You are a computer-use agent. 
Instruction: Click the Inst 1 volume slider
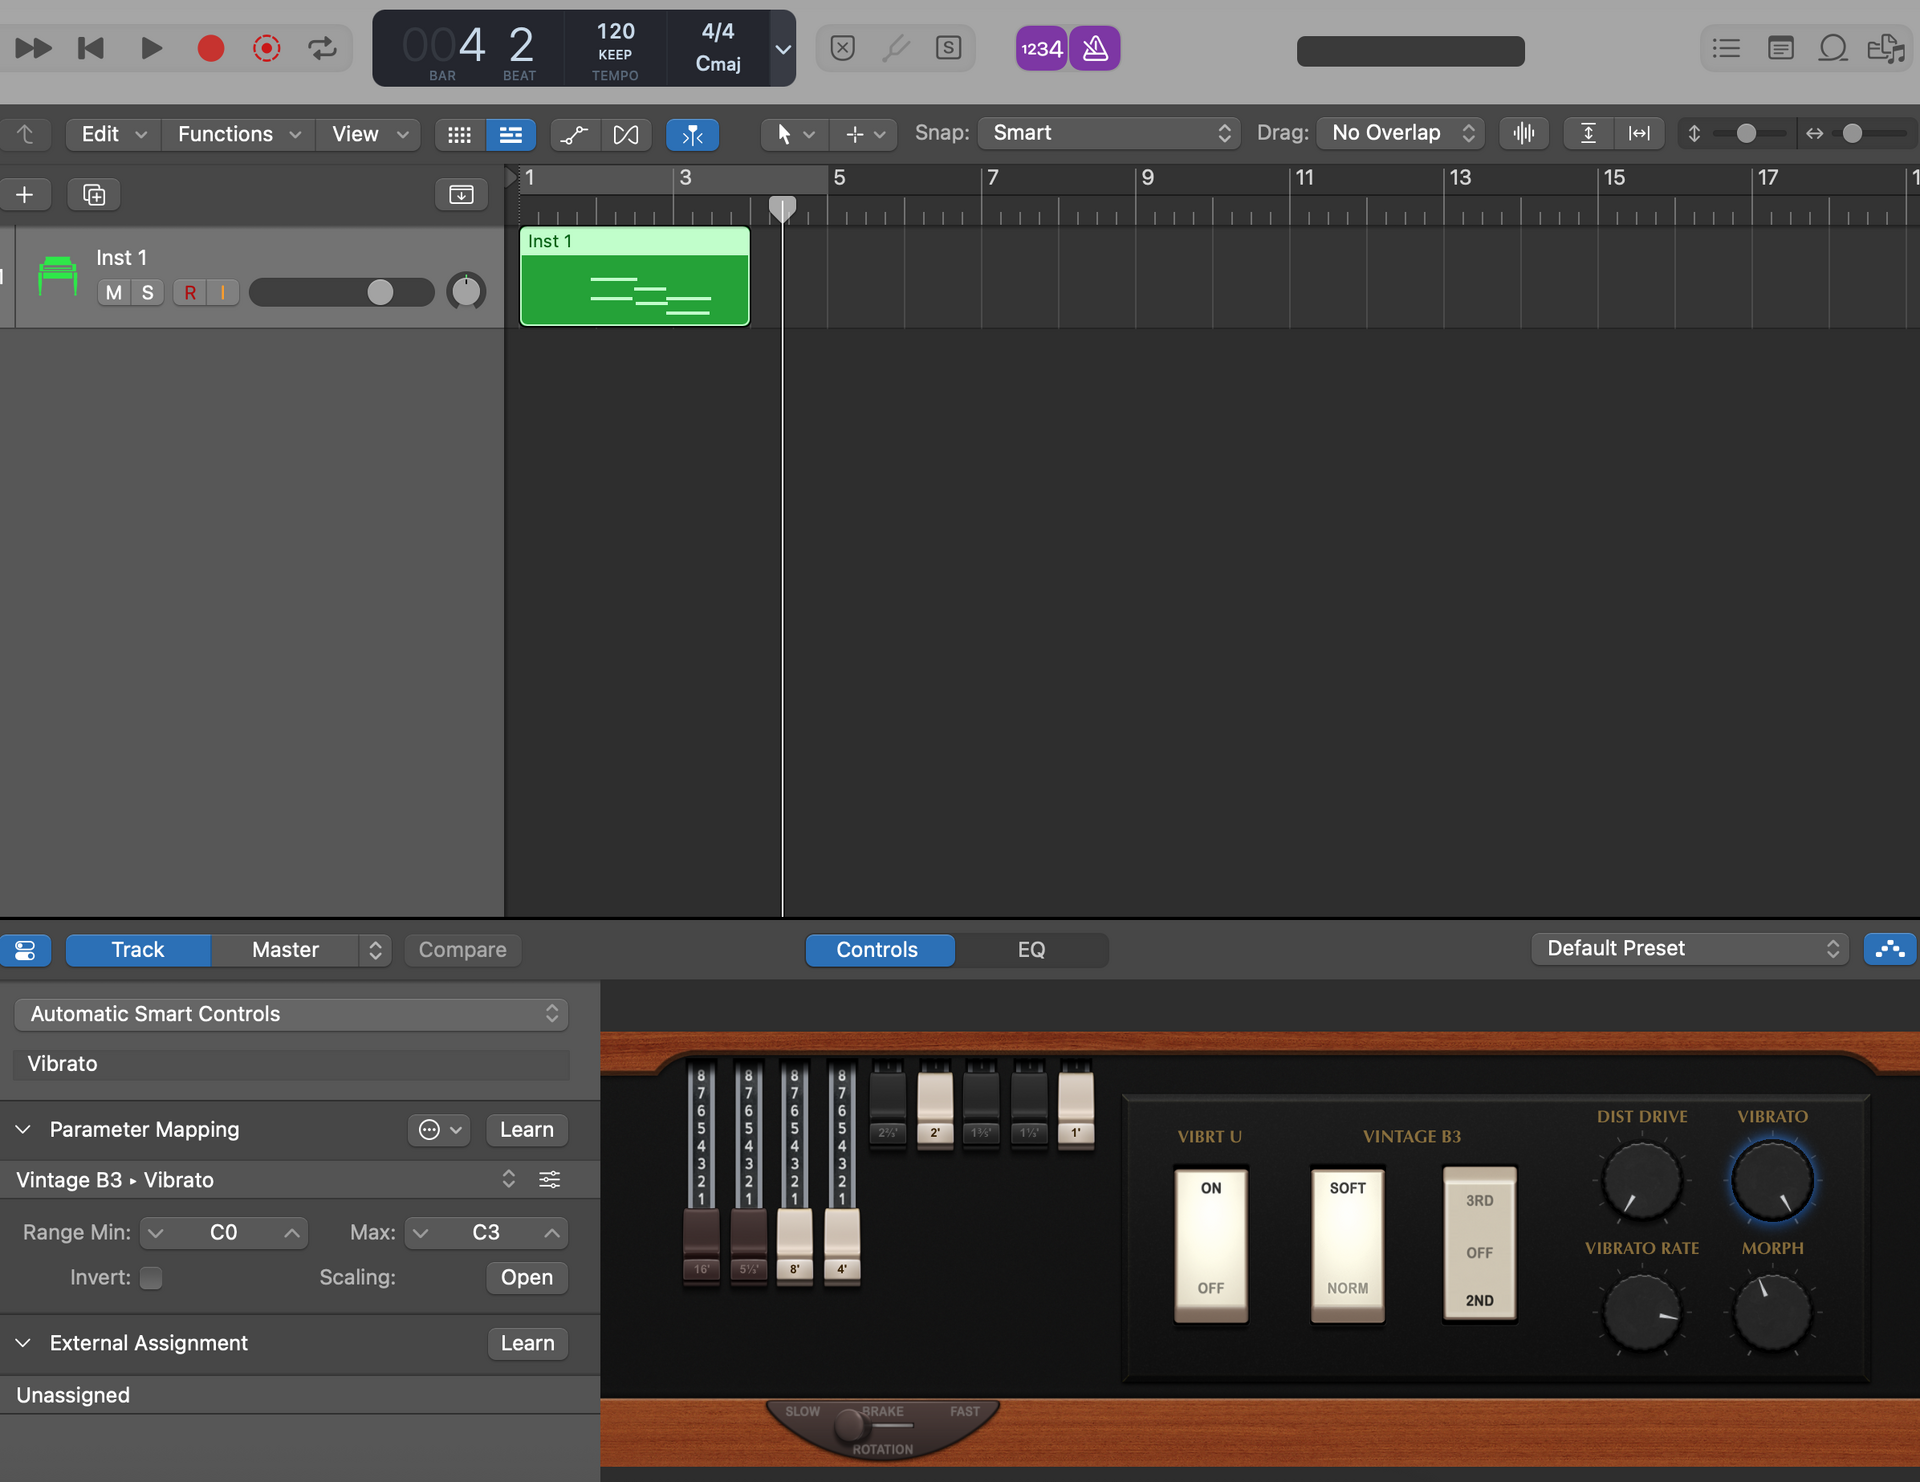pos(341,292)
